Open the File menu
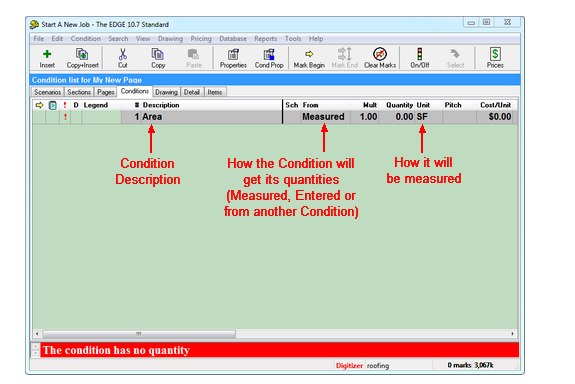The image size is (575, 384). [x=39, y=39]
